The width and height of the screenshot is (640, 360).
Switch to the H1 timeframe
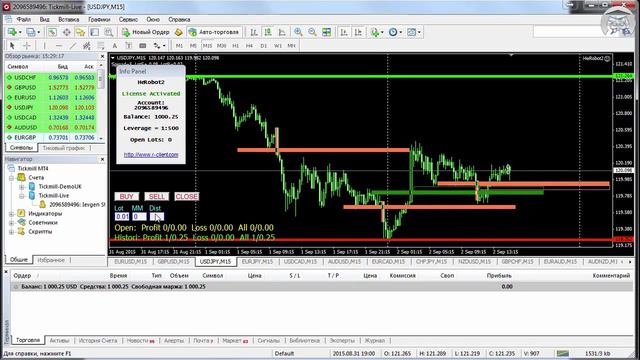(x=236, y=46)
